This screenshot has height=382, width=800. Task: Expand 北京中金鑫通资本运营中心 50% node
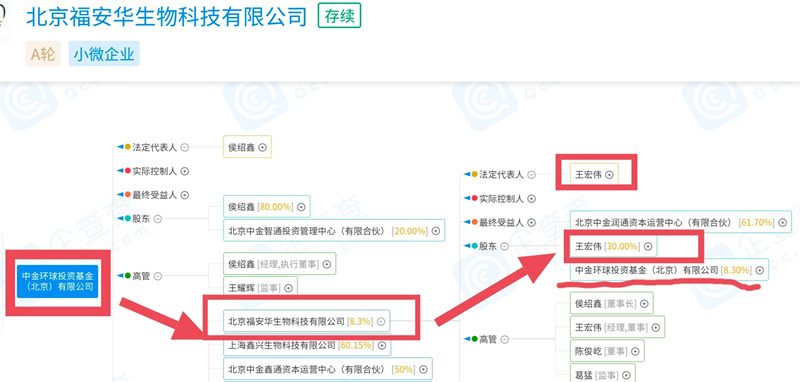click(x=422, y=369)
